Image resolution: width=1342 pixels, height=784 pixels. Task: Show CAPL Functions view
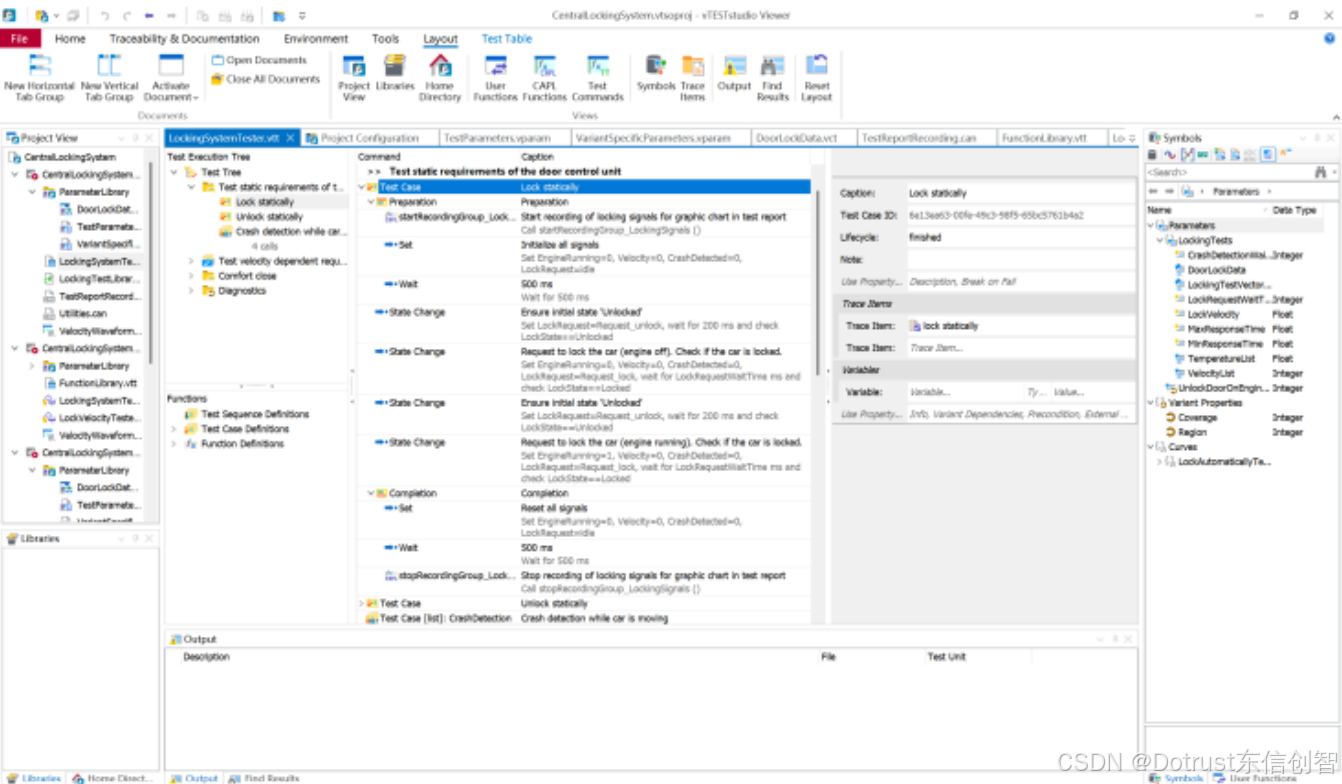pos(545,77)
